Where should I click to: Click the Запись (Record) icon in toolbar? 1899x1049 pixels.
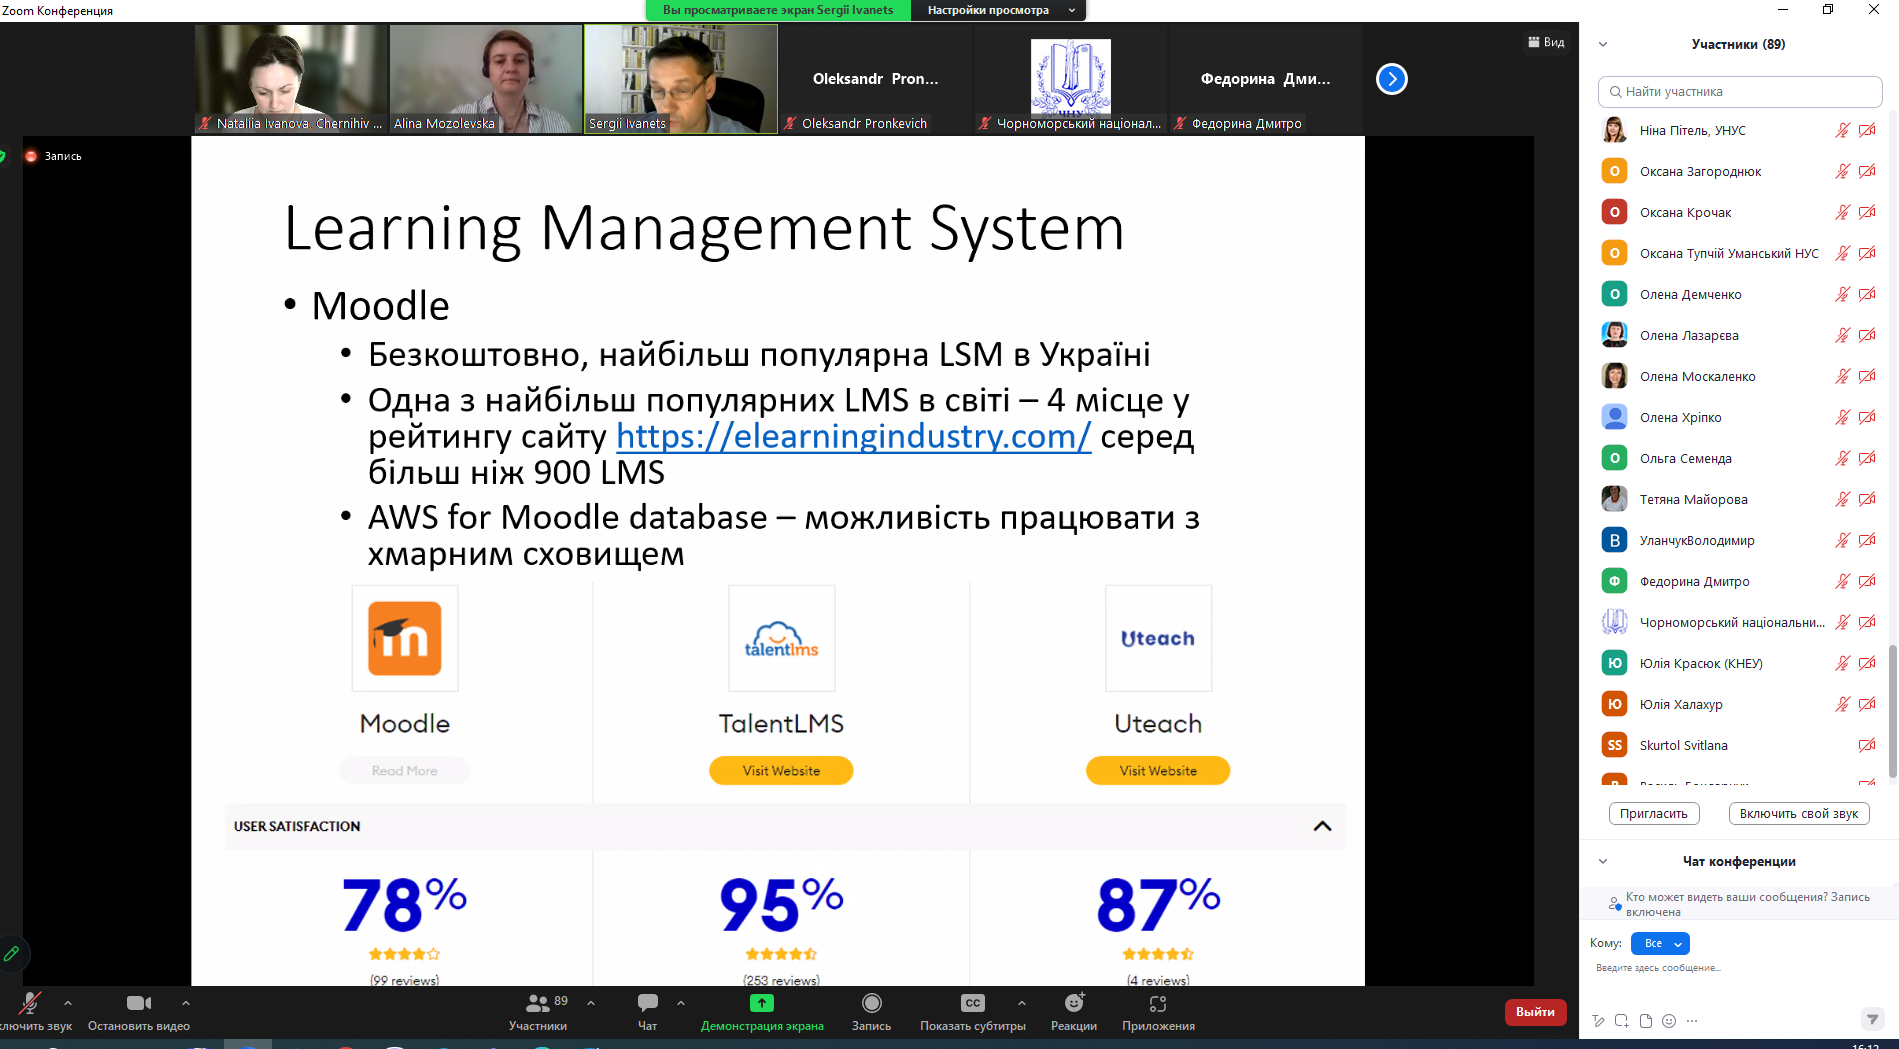pyautogui.click(x=871, y=1003)
